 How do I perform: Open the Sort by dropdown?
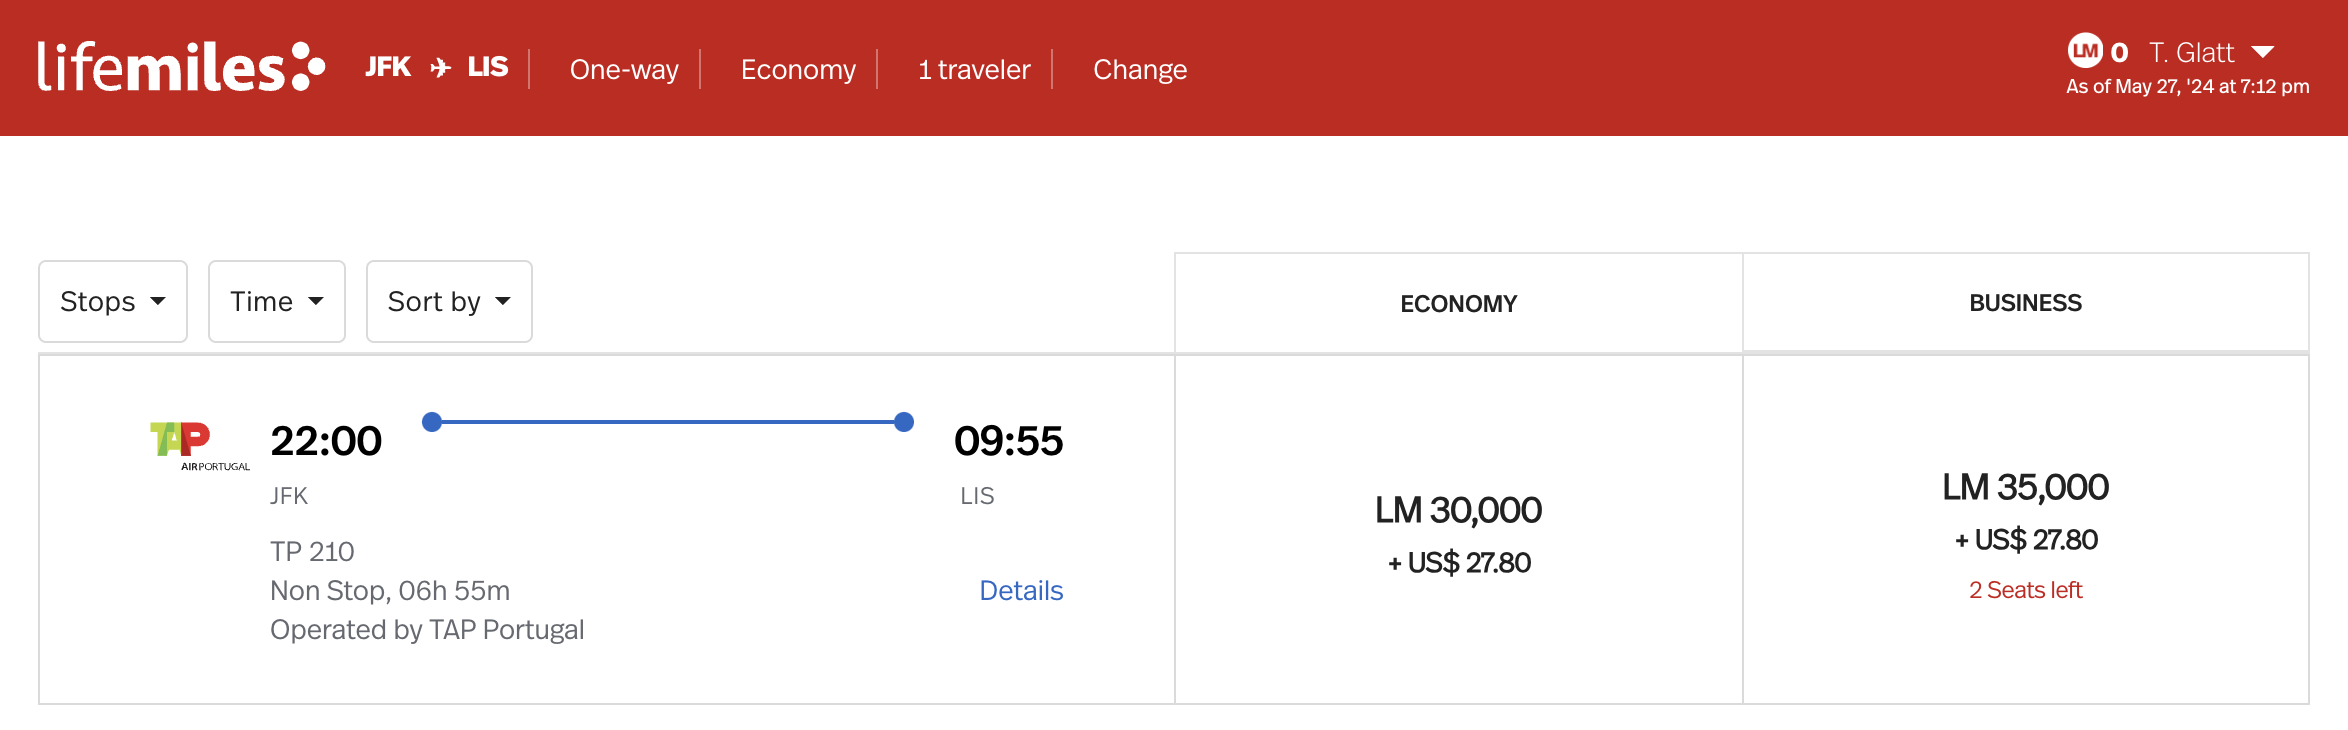[449, 301]
